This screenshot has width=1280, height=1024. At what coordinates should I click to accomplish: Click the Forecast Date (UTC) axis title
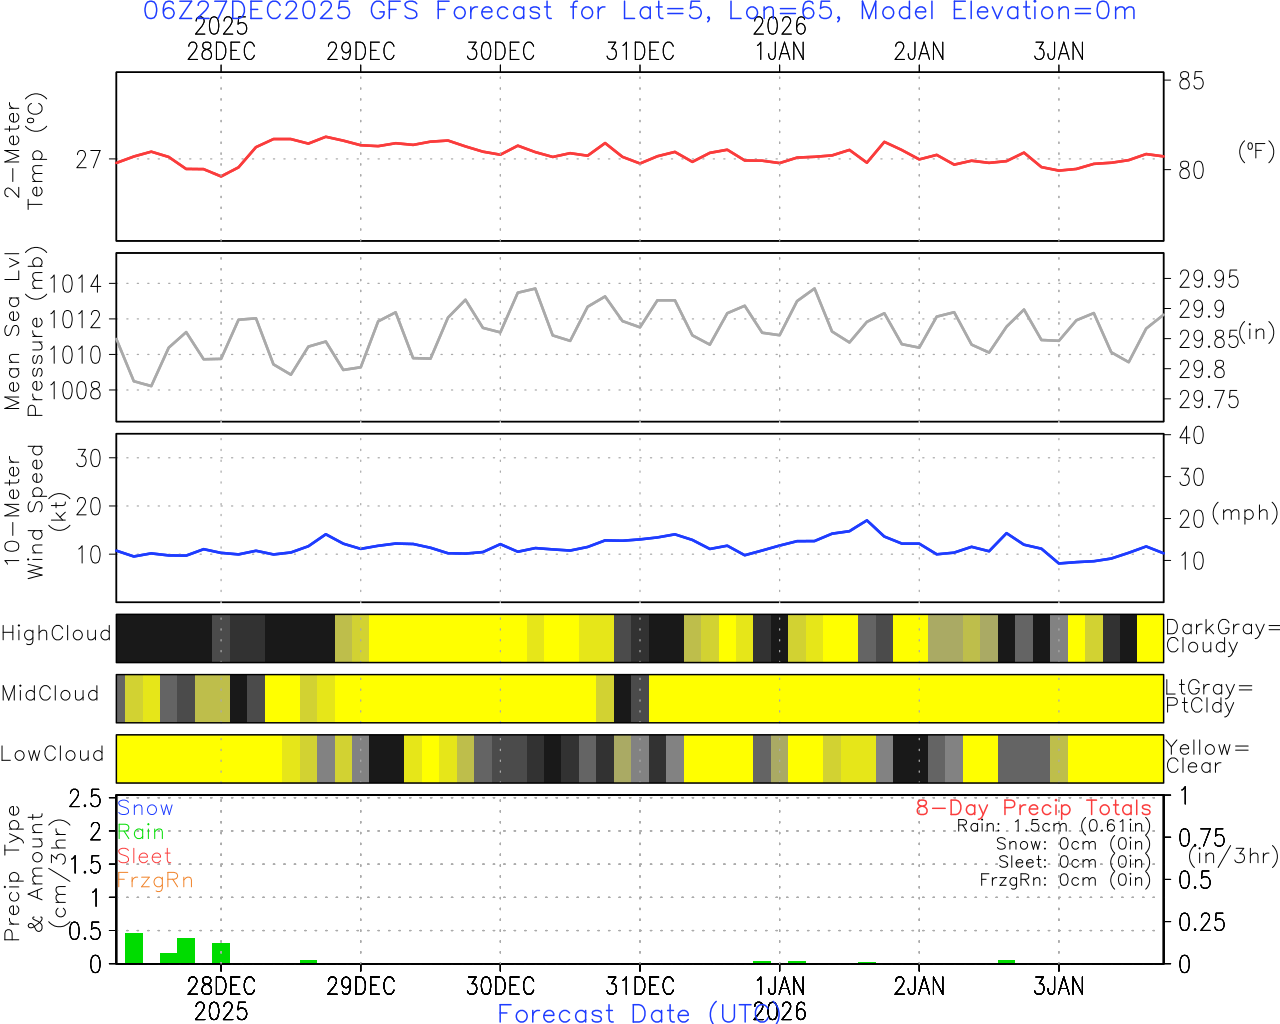pyautogui.click(x=638, y=1013)
